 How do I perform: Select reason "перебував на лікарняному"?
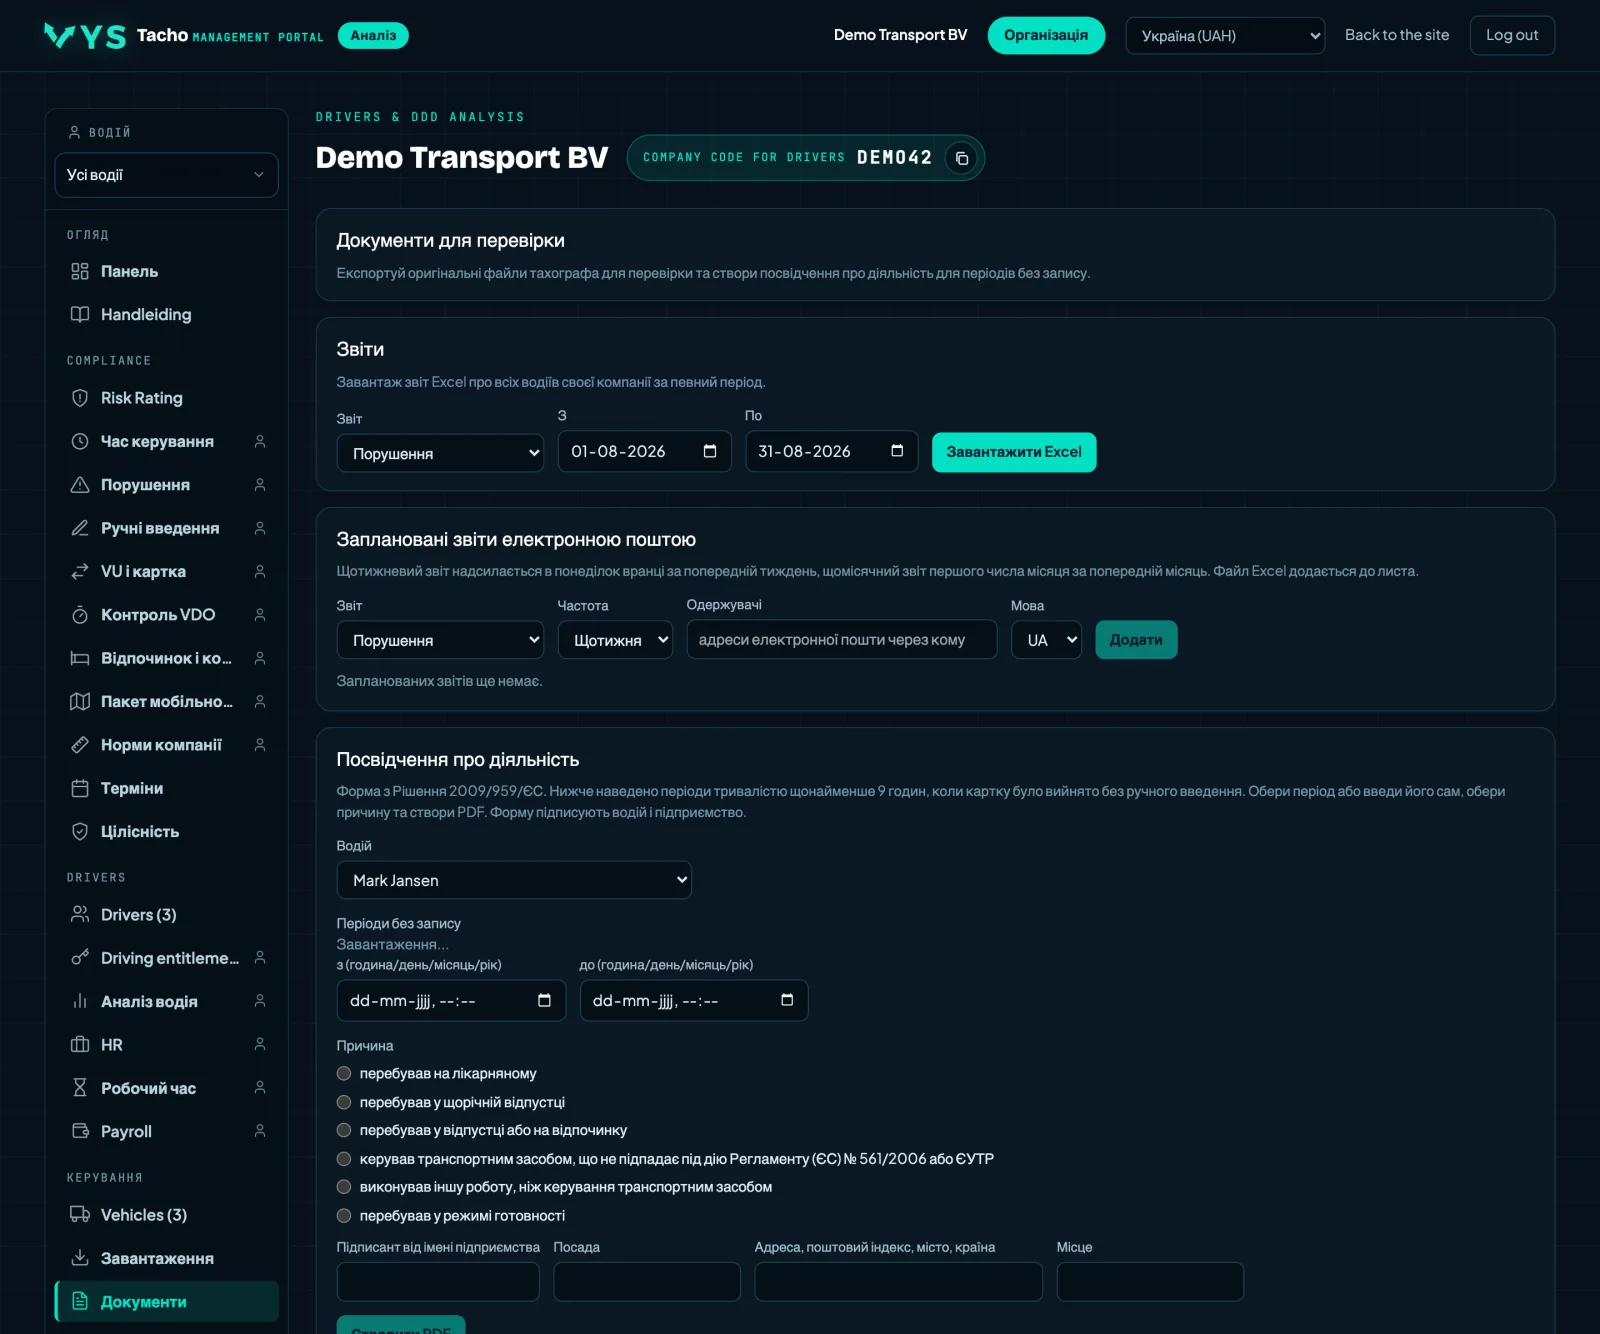(344, 1073)
